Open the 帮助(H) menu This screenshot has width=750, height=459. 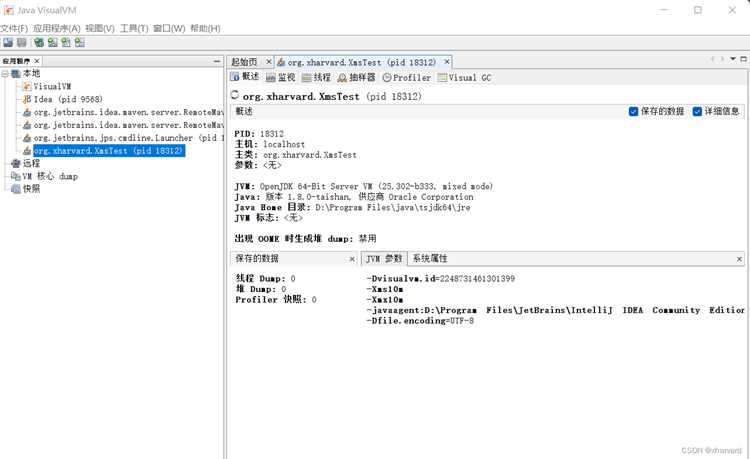click(x=205, y=29)
